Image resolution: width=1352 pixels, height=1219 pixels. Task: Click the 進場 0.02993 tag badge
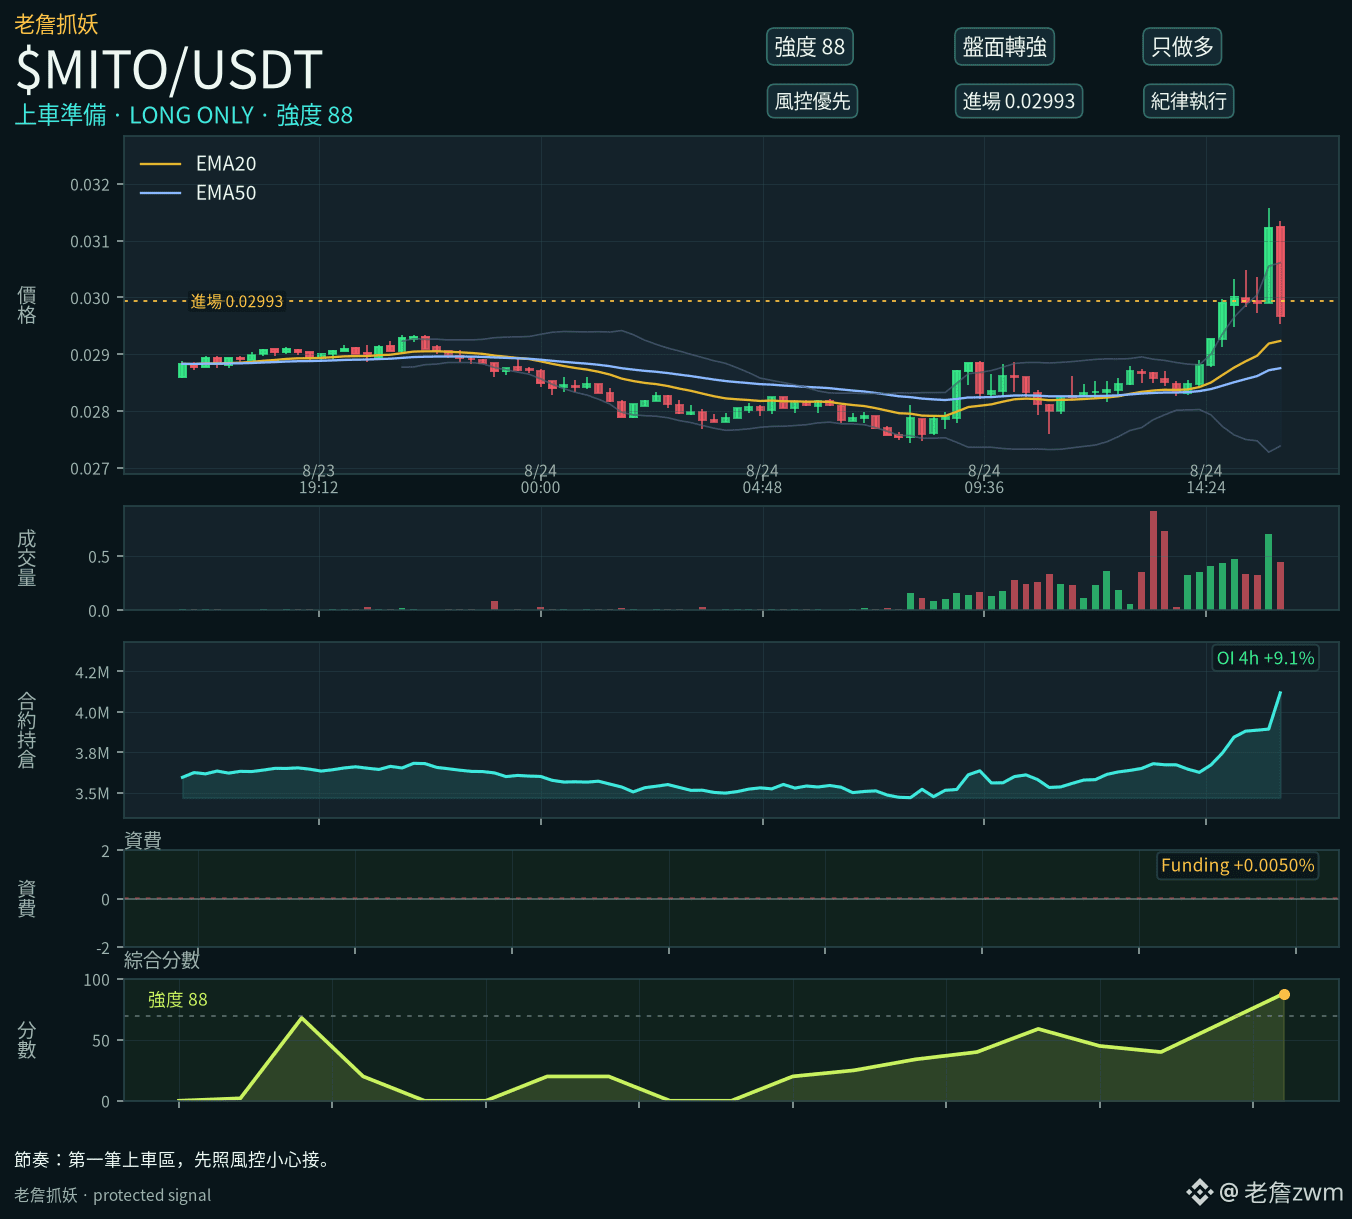[x=1018, y=101]
